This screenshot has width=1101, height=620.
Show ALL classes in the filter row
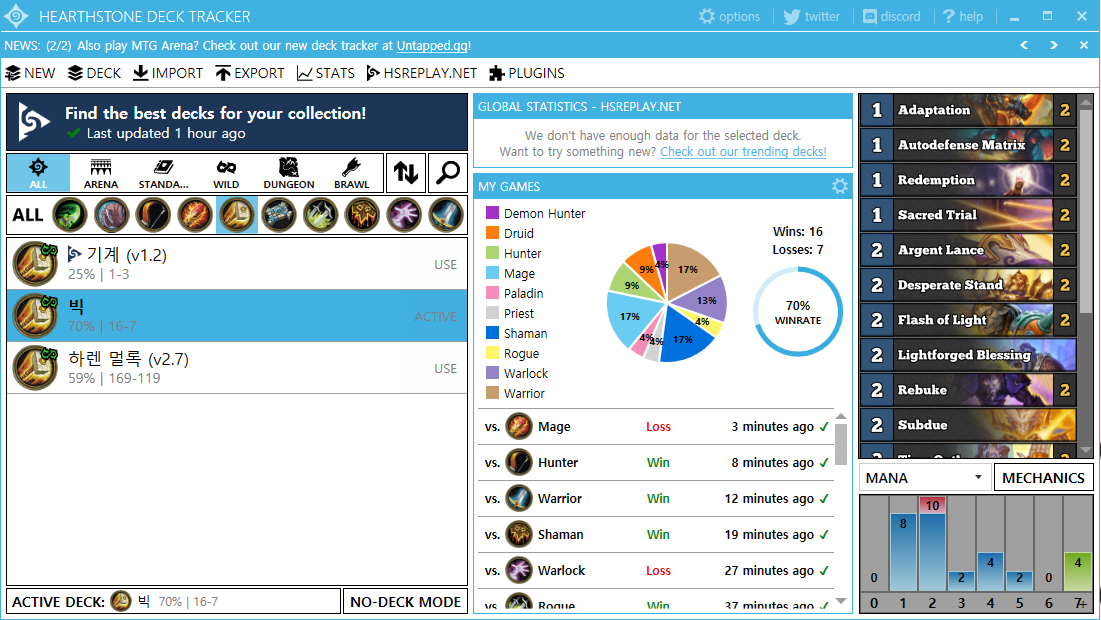28,215
